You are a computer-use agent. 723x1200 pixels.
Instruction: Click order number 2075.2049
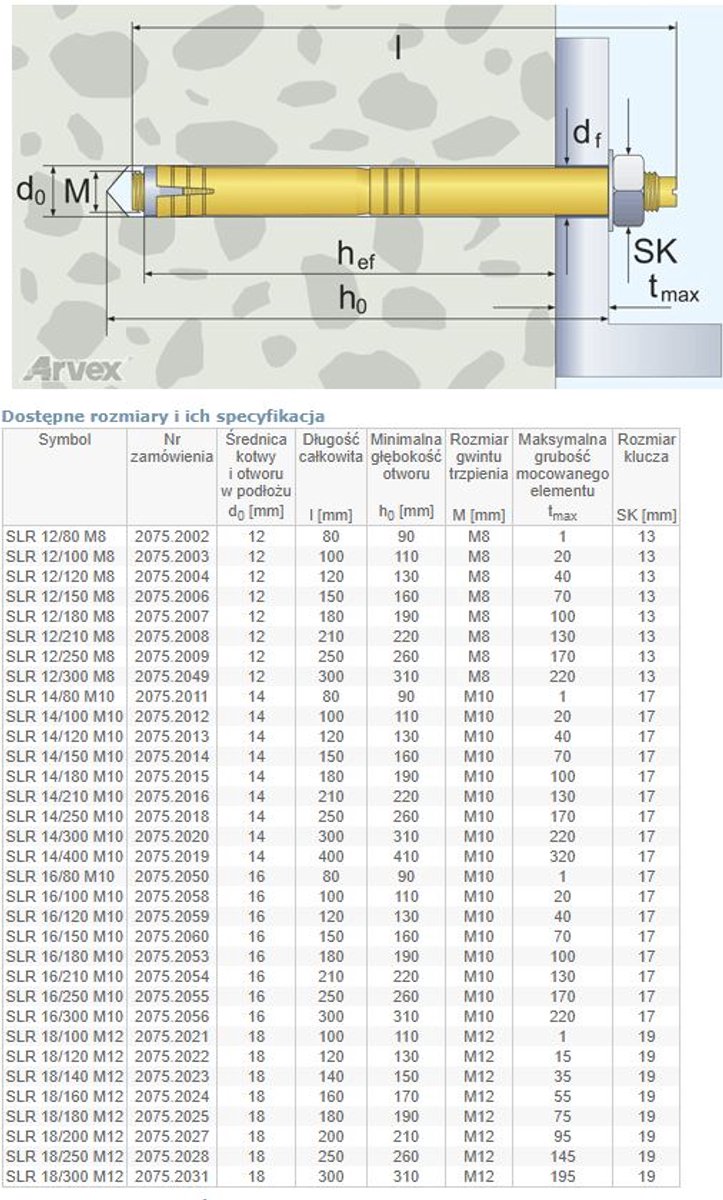(x=172, y=675)
